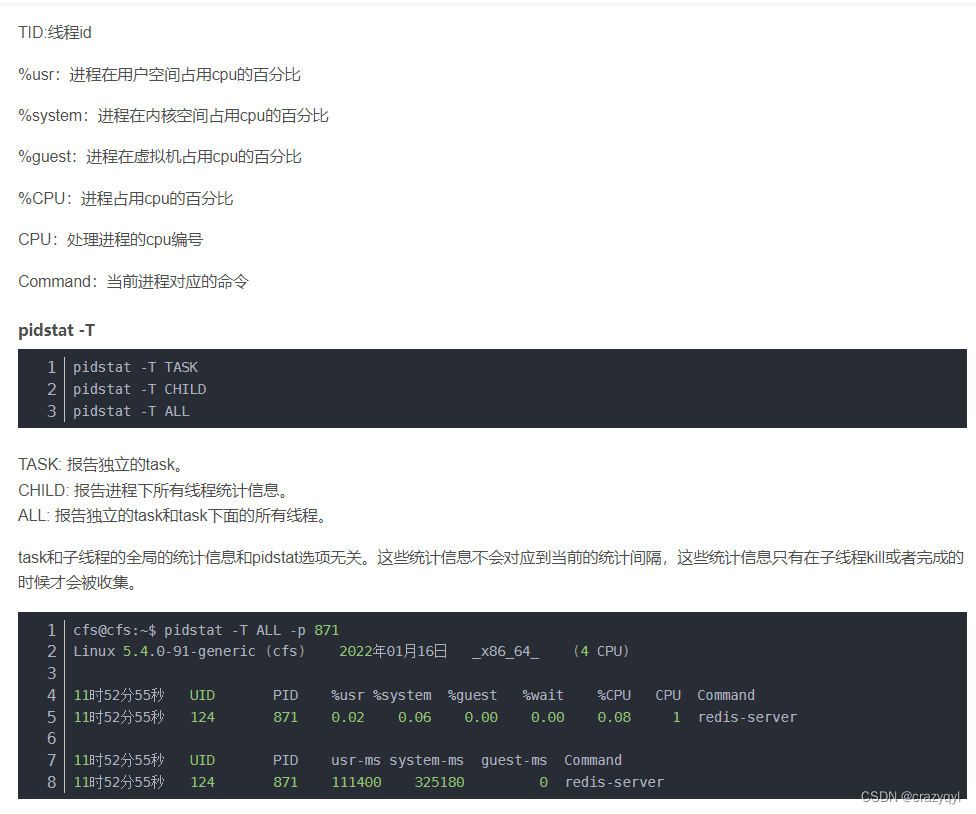This screenshot has height=814, width=976.
Task: Click the redis-server text in output
Action: [x=748, y=717]
